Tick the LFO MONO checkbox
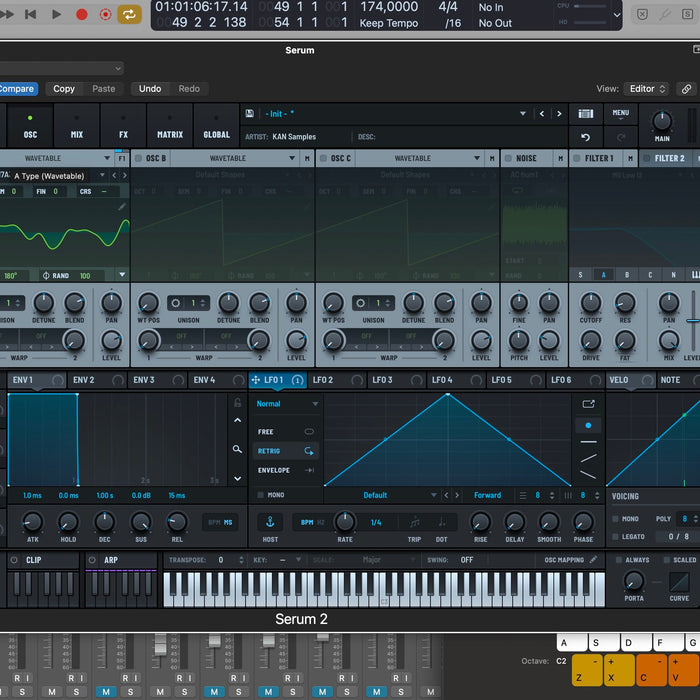 (x=261, y=495)
